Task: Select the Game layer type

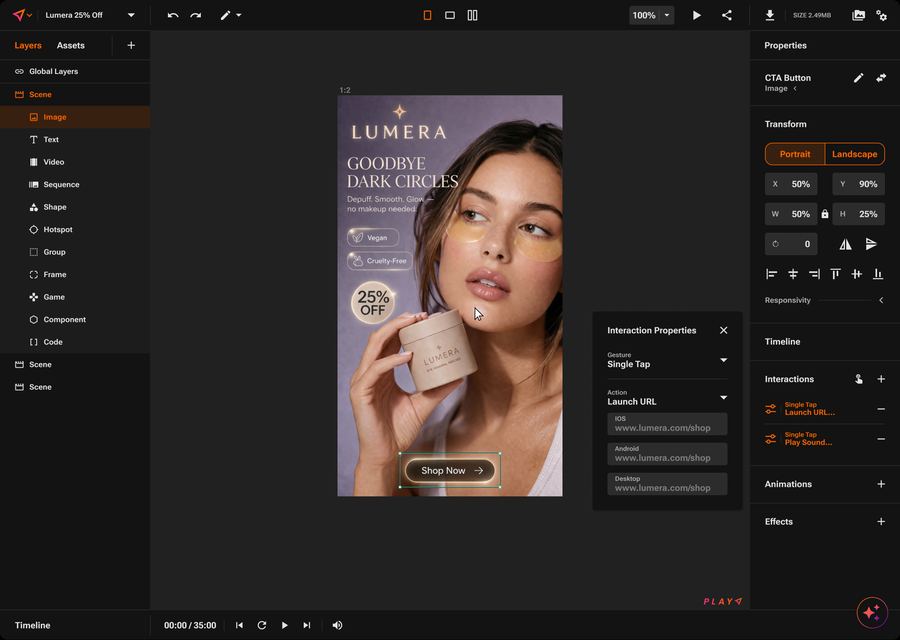Action: coord(75,297)
